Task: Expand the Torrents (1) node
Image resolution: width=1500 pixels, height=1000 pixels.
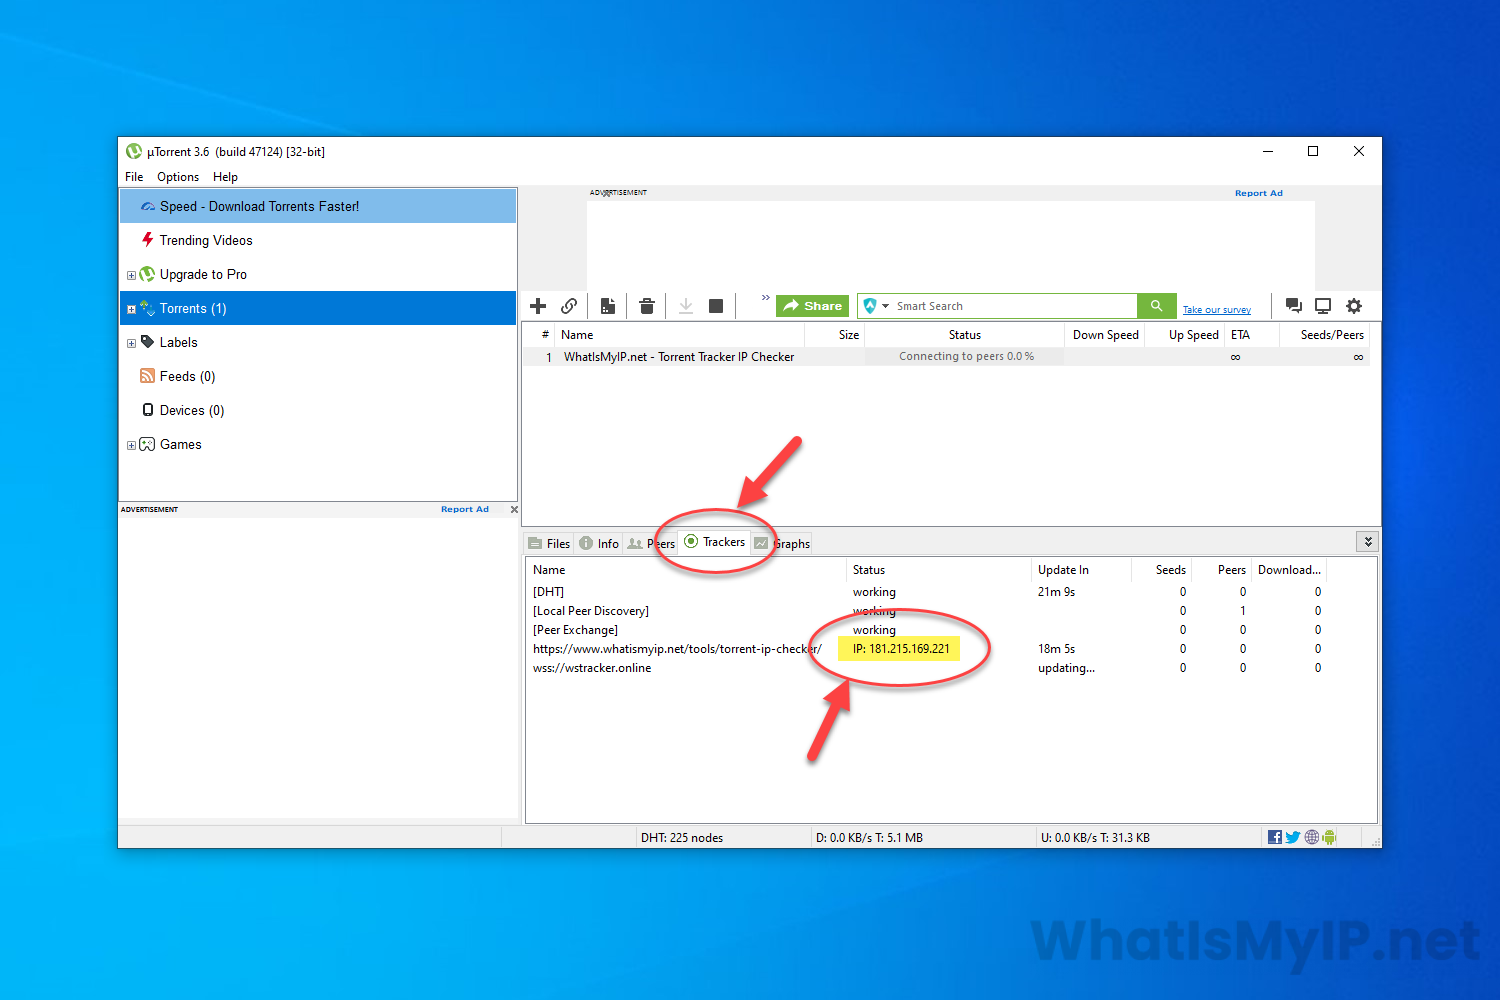Action: [x=131, y=309]
